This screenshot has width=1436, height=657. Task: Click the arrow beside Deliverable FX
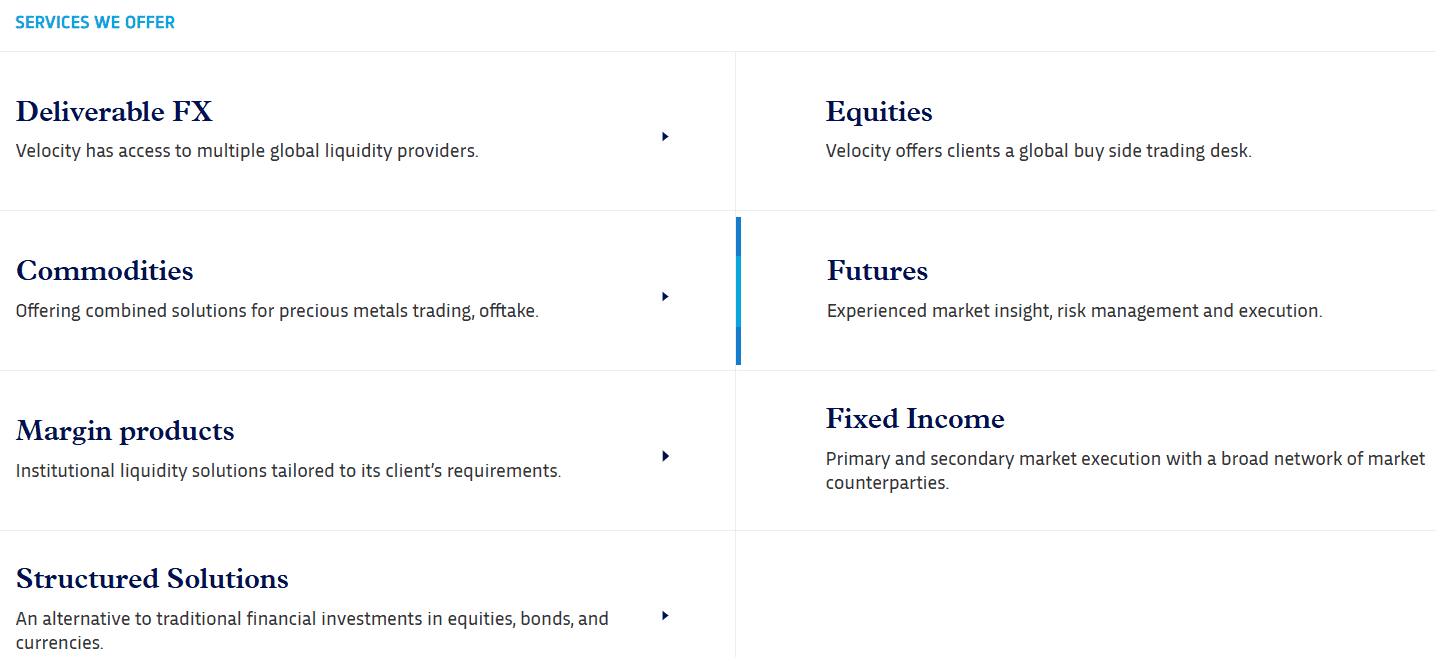coord(665,136)
